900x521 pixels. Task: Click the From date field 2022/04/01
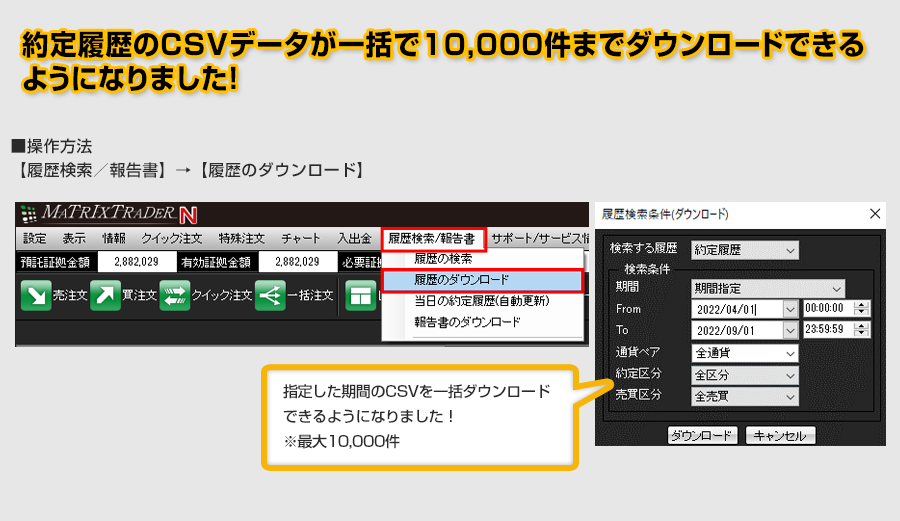[x=737, y=309]
